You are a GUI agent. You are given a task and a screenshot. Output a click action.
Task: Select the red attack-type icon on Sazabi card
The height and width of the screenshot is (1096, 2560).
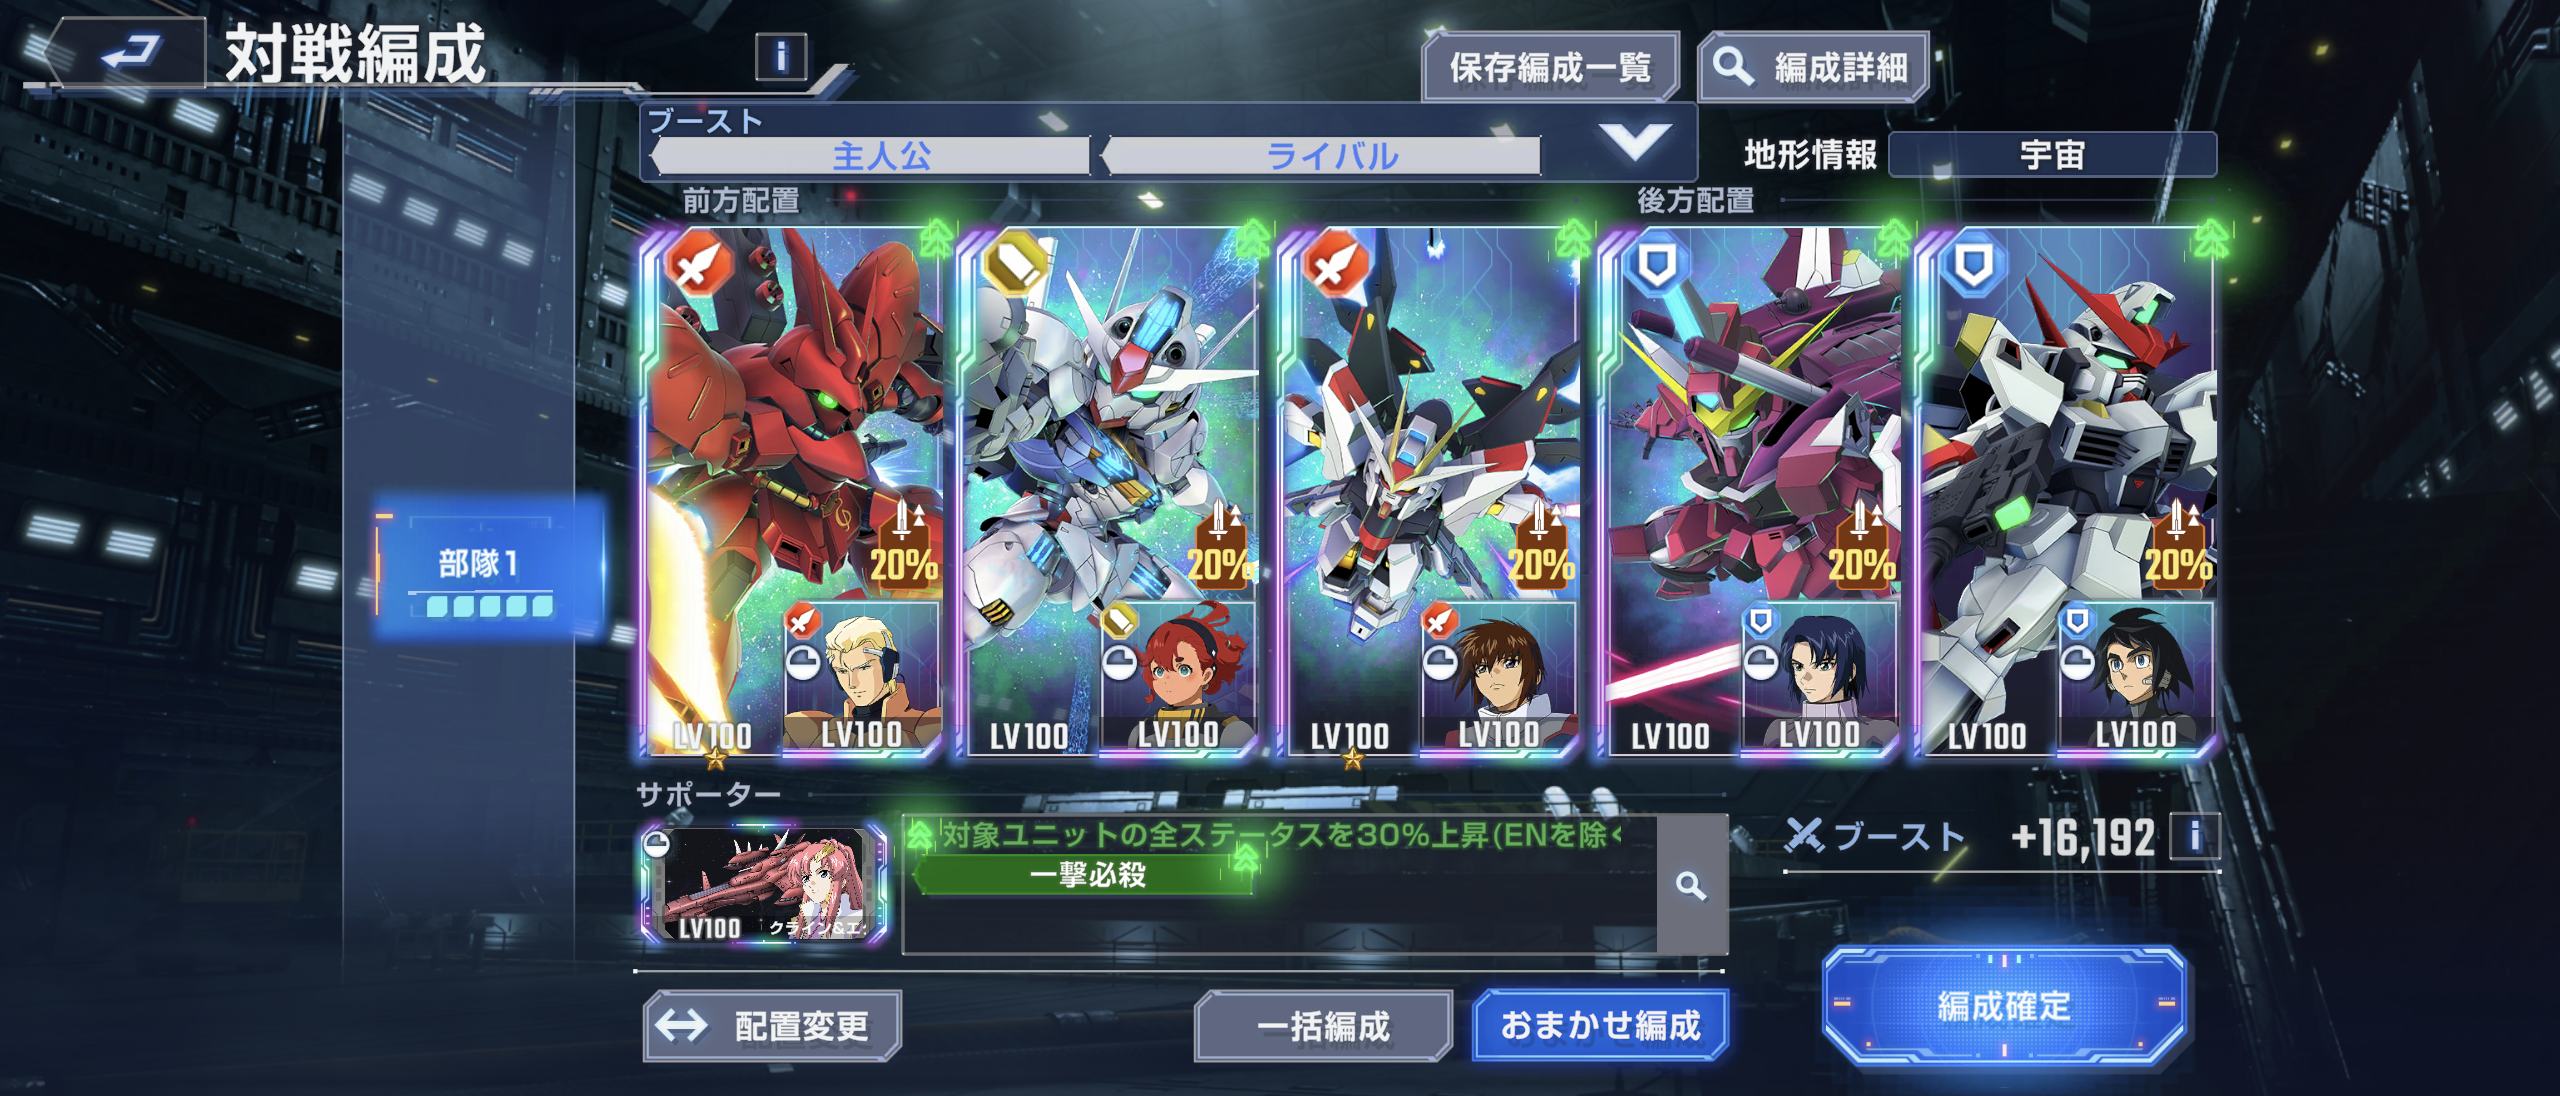tap(700, 264)
